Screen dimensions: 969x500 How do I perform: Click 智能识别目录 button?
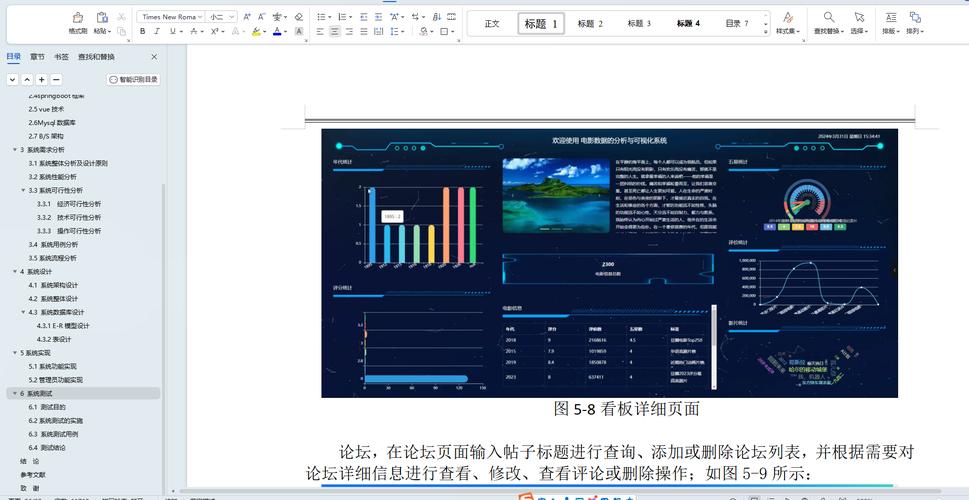tap(133, 79)
